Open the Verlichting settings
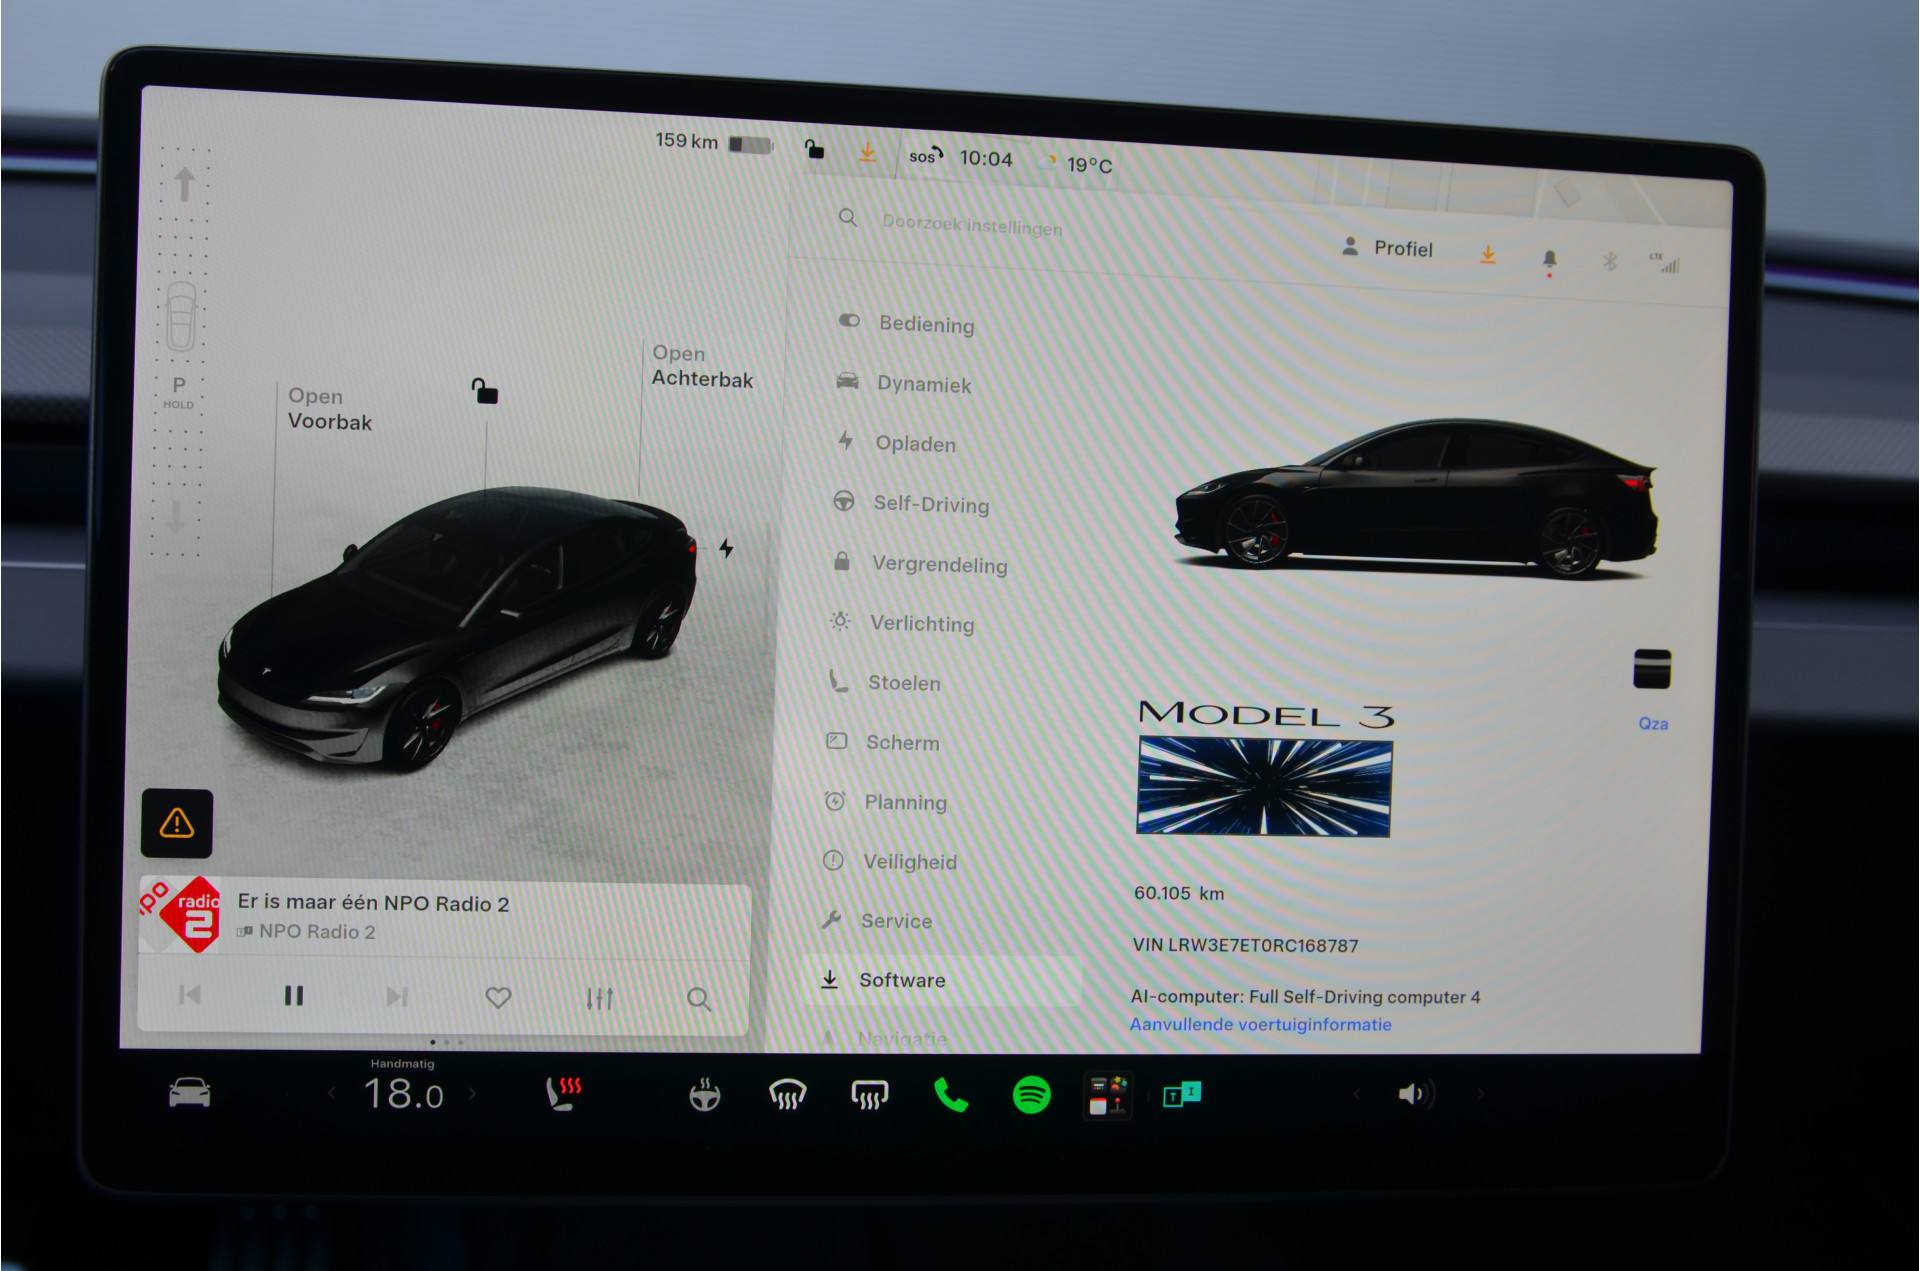1920x1271 pixels. tap(901, 623)
